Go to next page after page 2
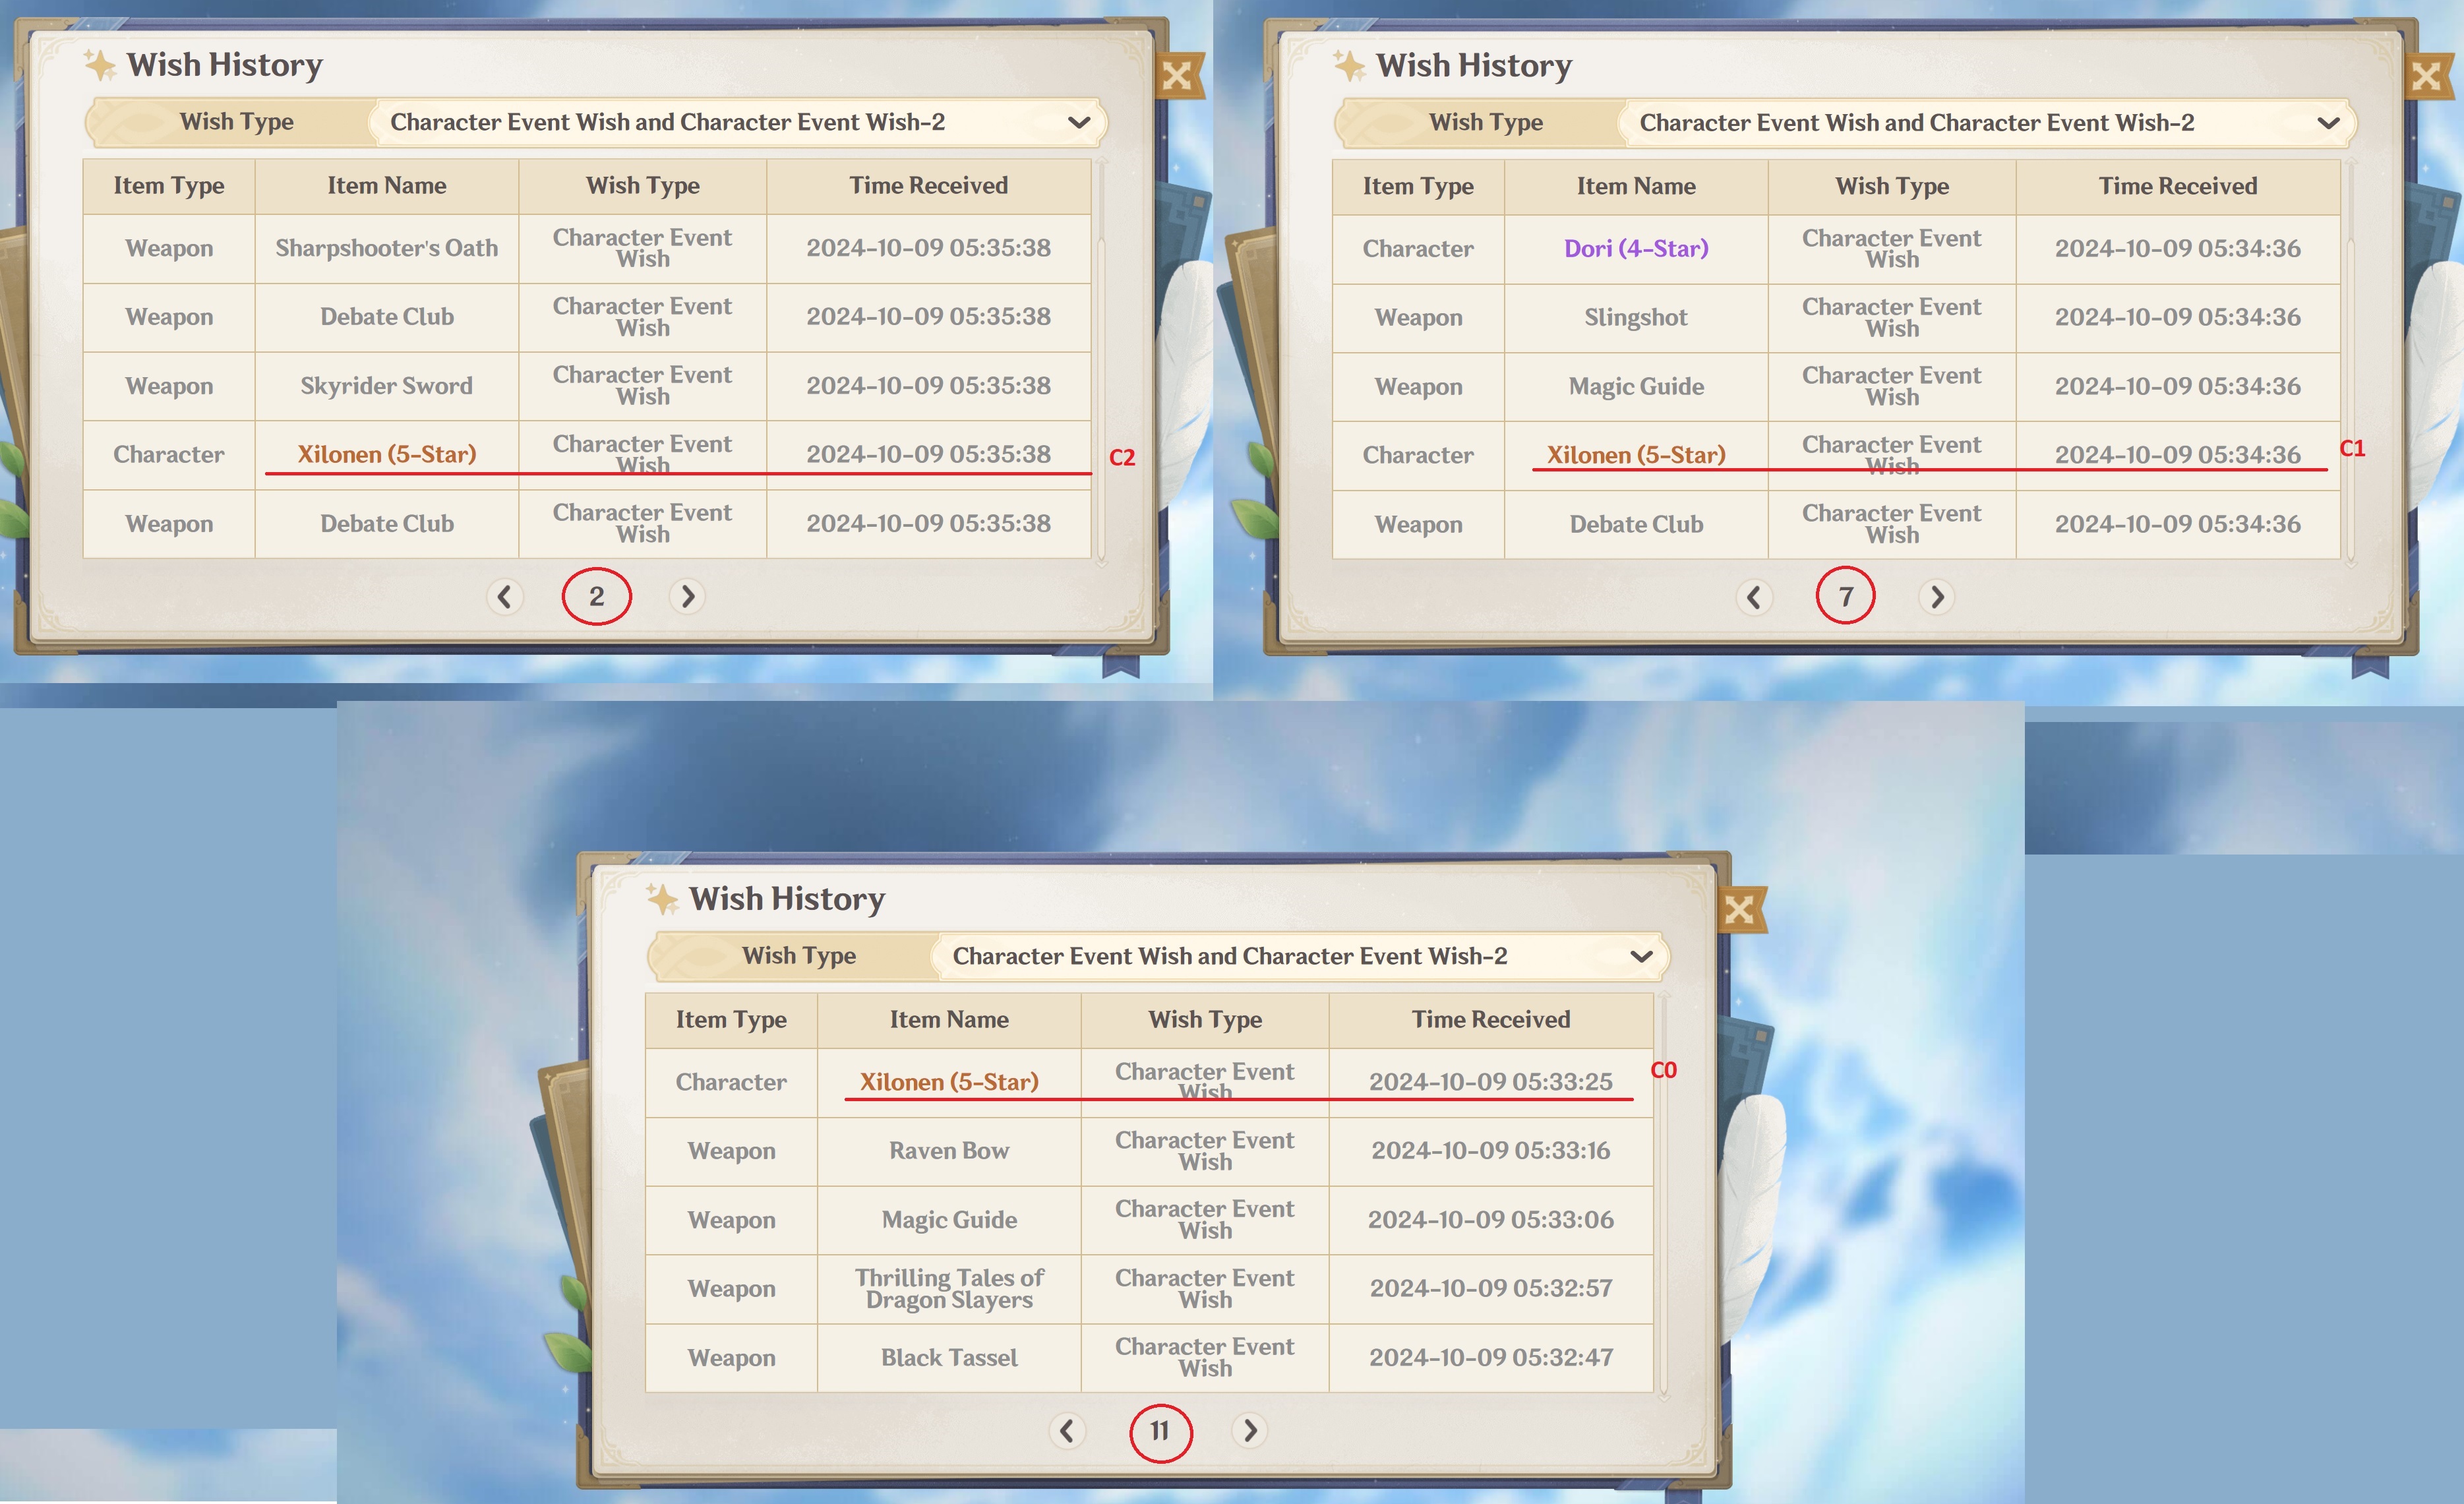The width and height of the screenshot is (2464, 1504). click(x=687, y=597)
